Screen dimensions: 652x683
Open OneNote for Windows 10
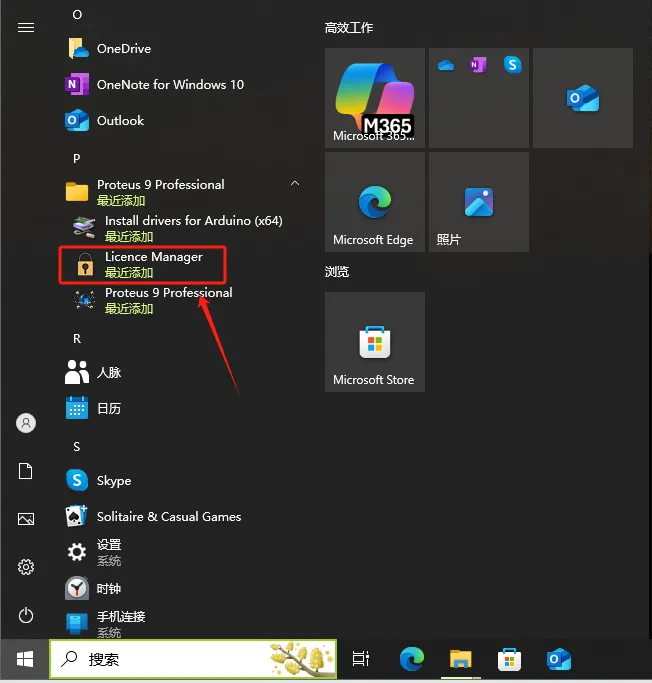[182, 85]
